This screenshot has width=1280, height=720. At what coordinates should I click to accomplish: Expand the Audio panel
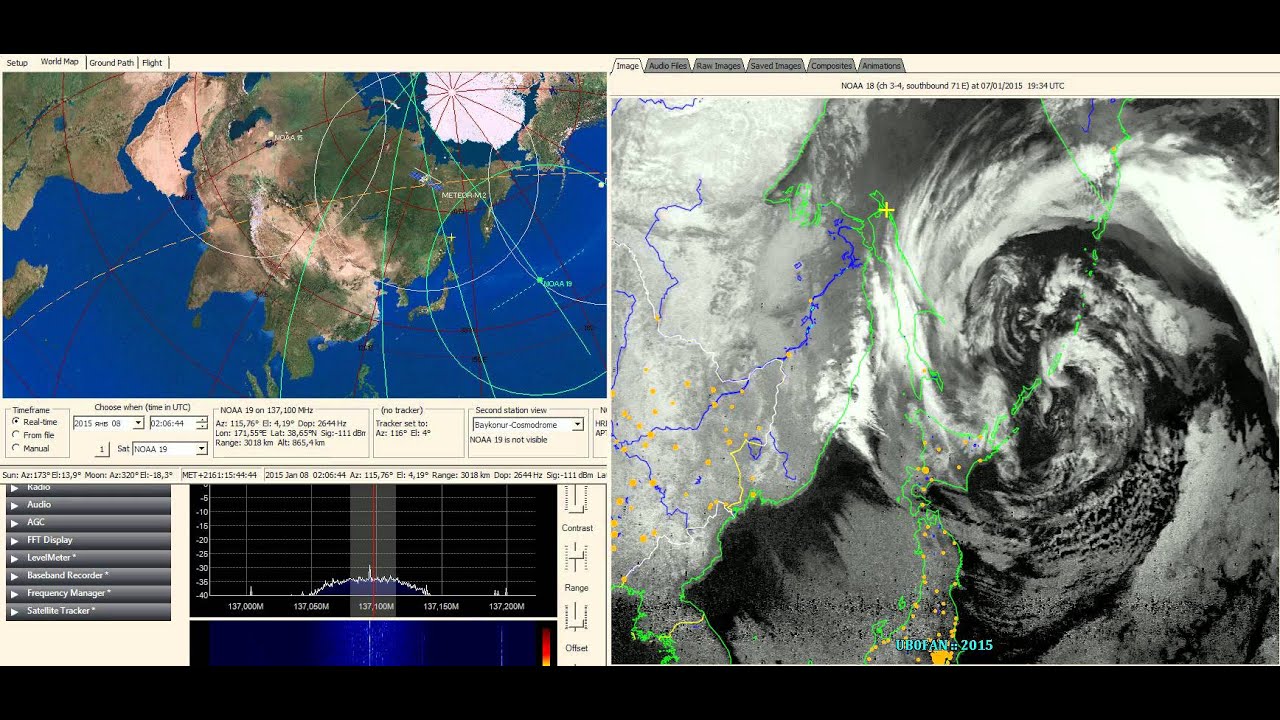pyautogui.click(x=88, y=504)
